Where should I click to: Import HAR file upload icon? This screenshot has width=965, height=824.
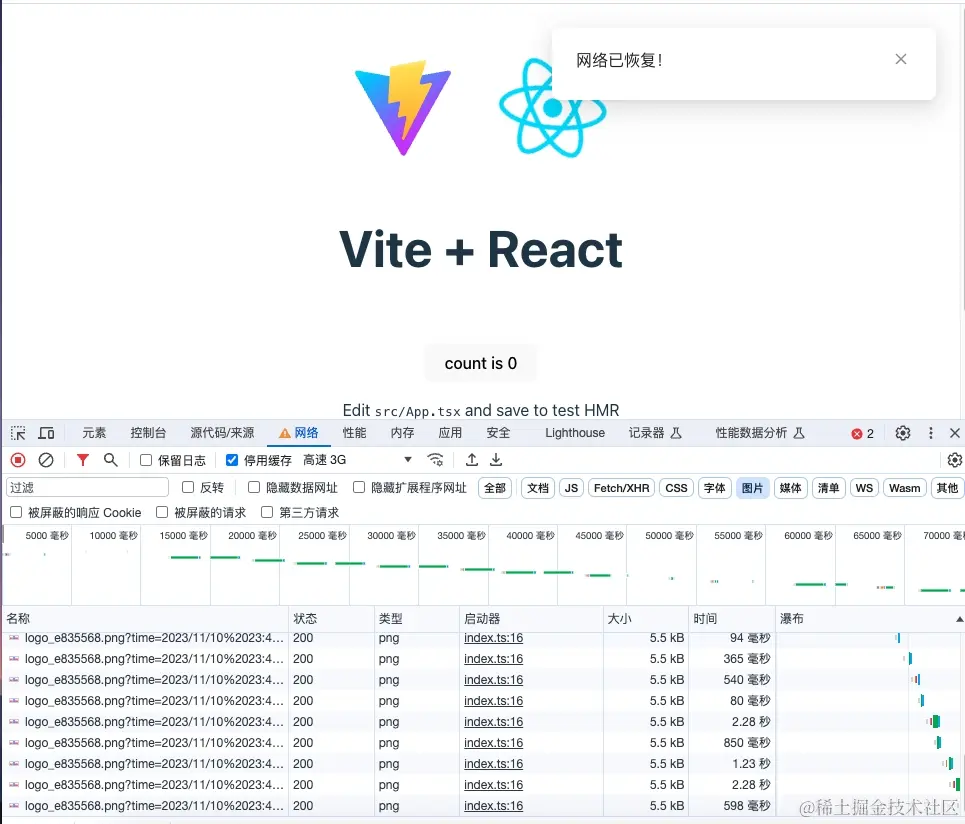472,460
